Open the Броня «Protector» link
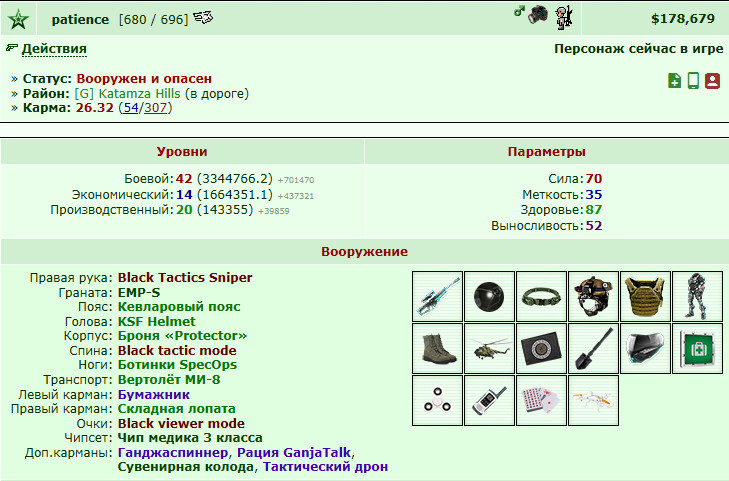 coord(182,336)
